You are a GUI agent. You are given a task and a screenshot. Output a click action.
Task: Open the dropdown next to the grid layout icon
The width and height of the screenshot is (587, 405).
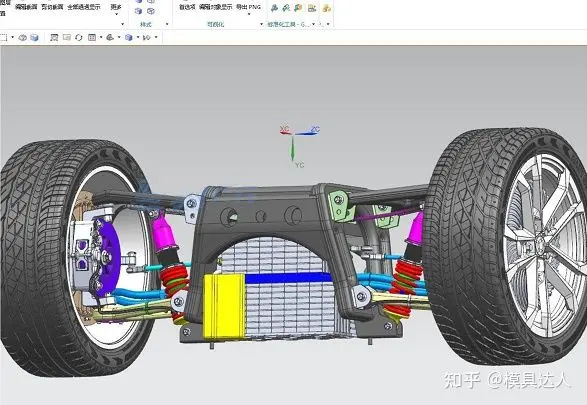[101, 37]
